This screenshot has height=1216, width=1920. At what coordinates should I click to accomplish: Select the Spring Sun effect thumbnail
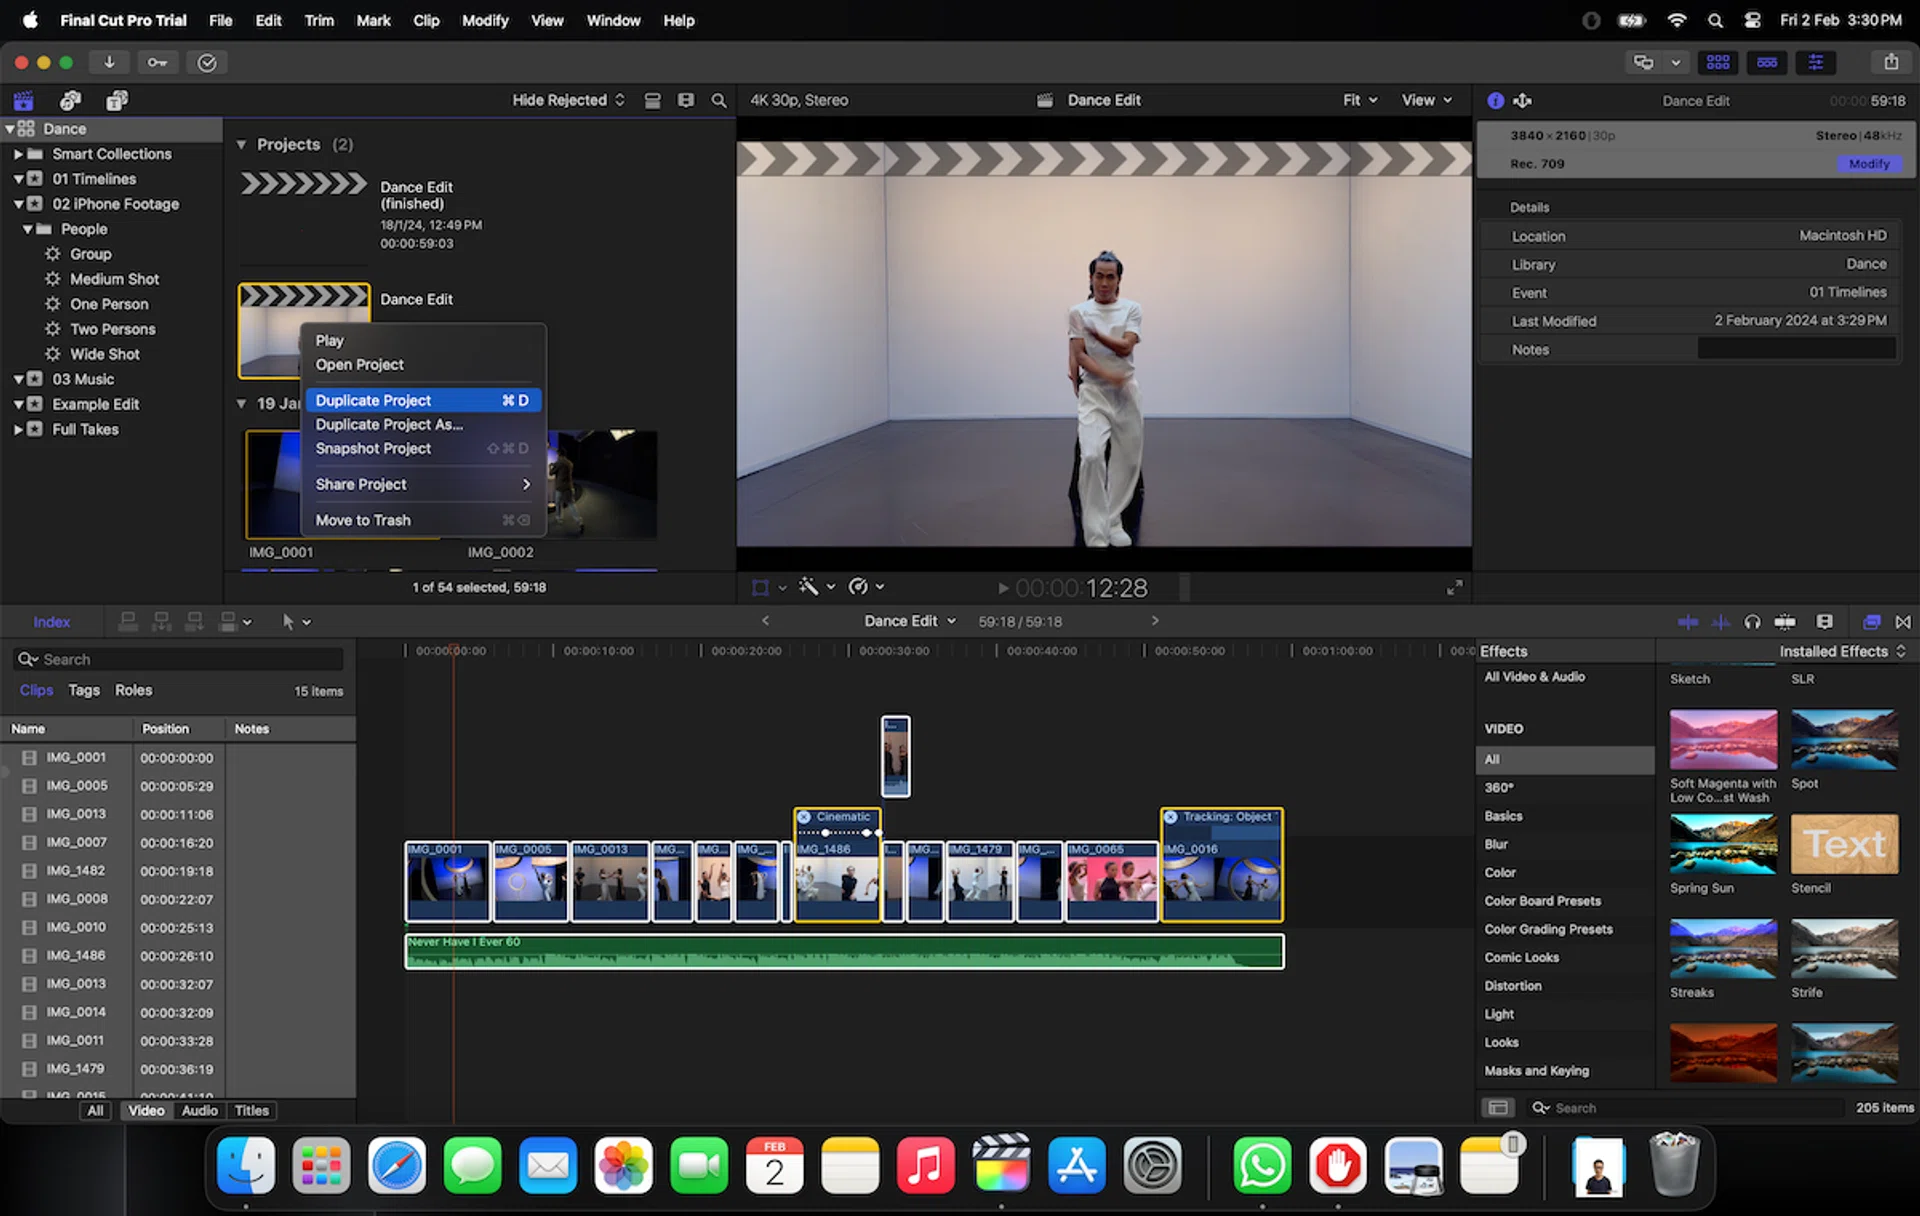click(x=1722, y=843)
